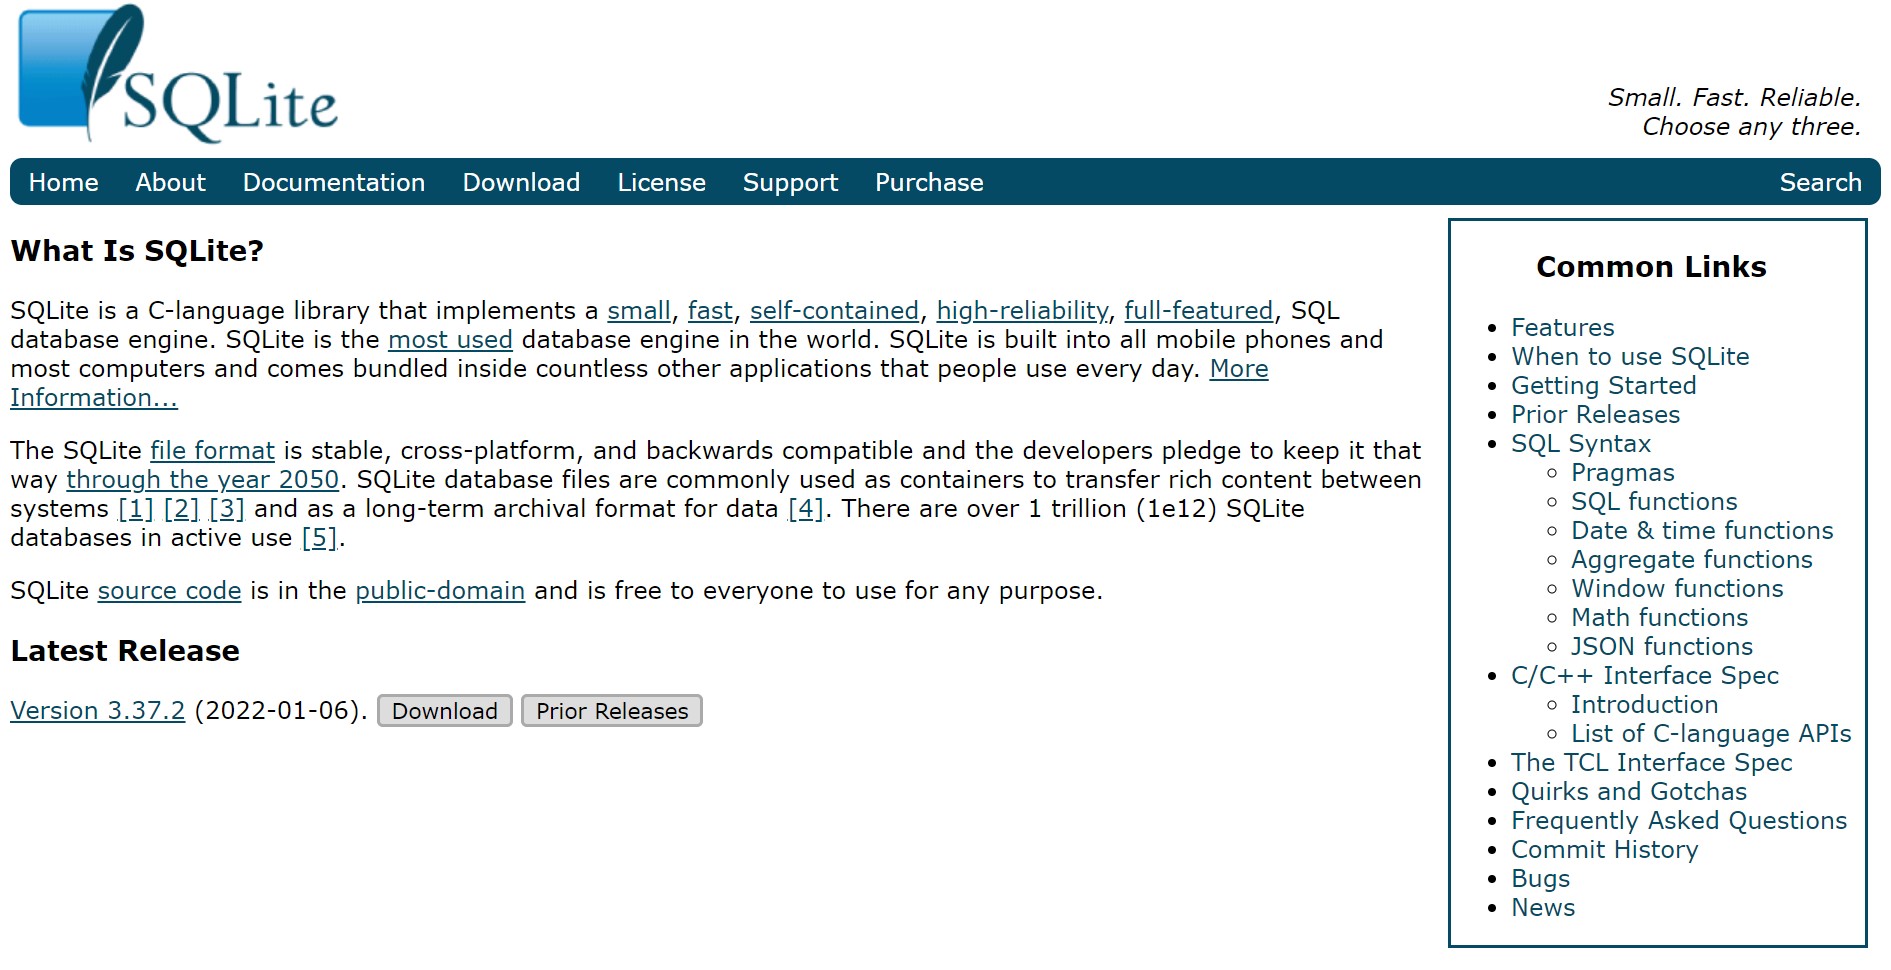Open the Features common link

pyautogui.click(x=1561, y=327)
